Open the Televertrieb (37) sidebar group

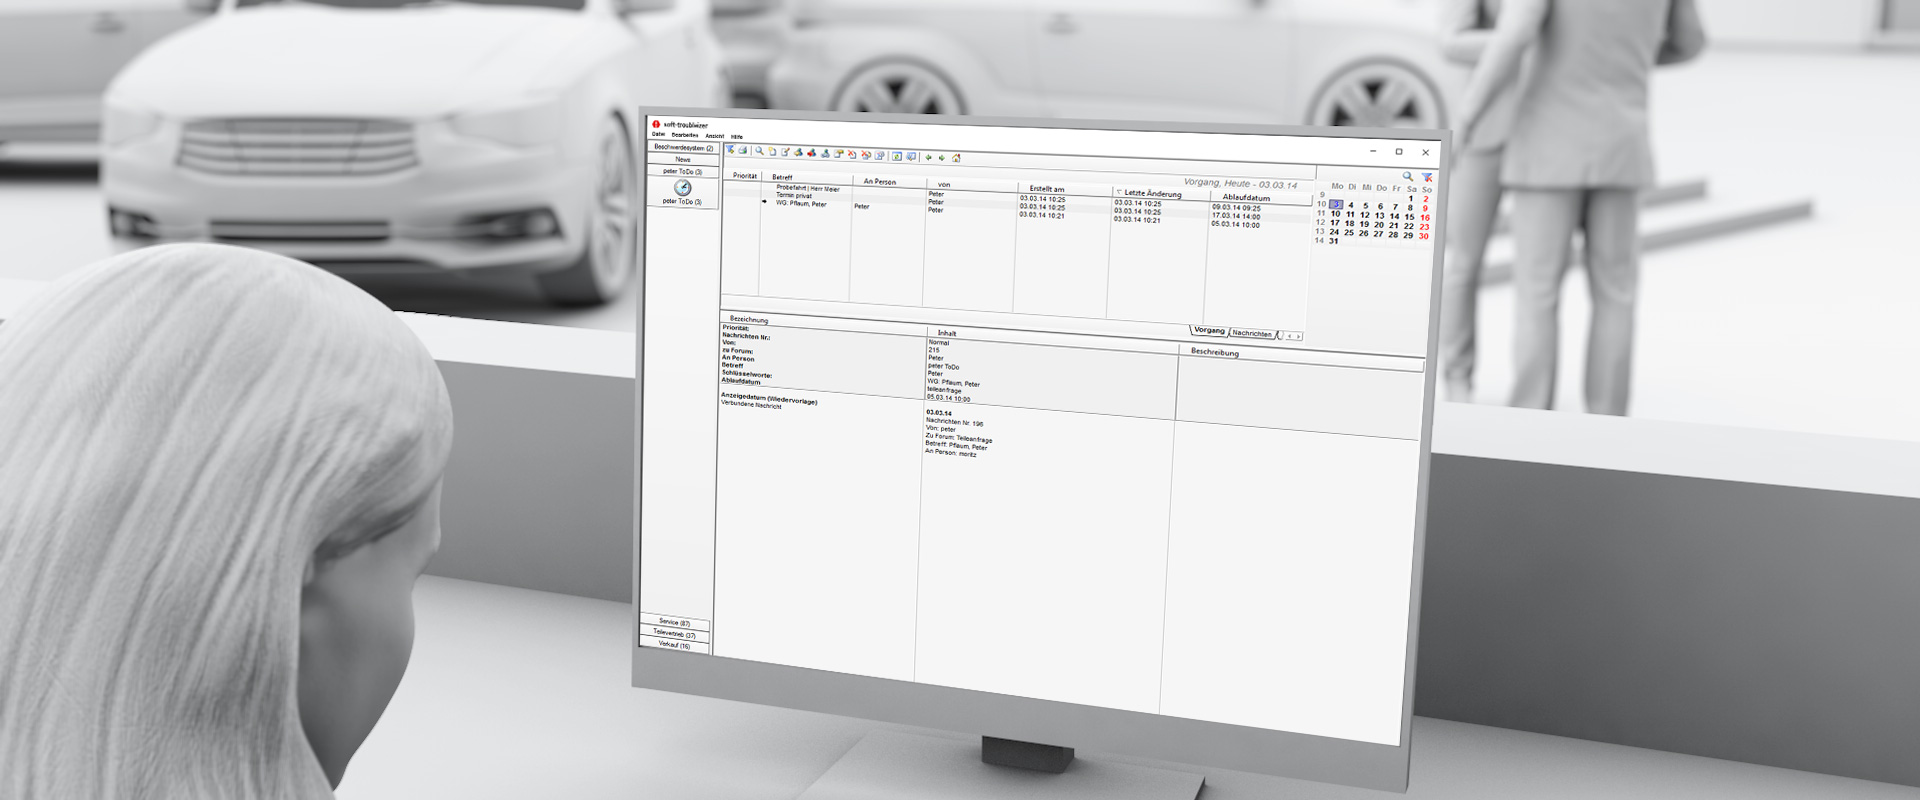(x=675, y=634)
